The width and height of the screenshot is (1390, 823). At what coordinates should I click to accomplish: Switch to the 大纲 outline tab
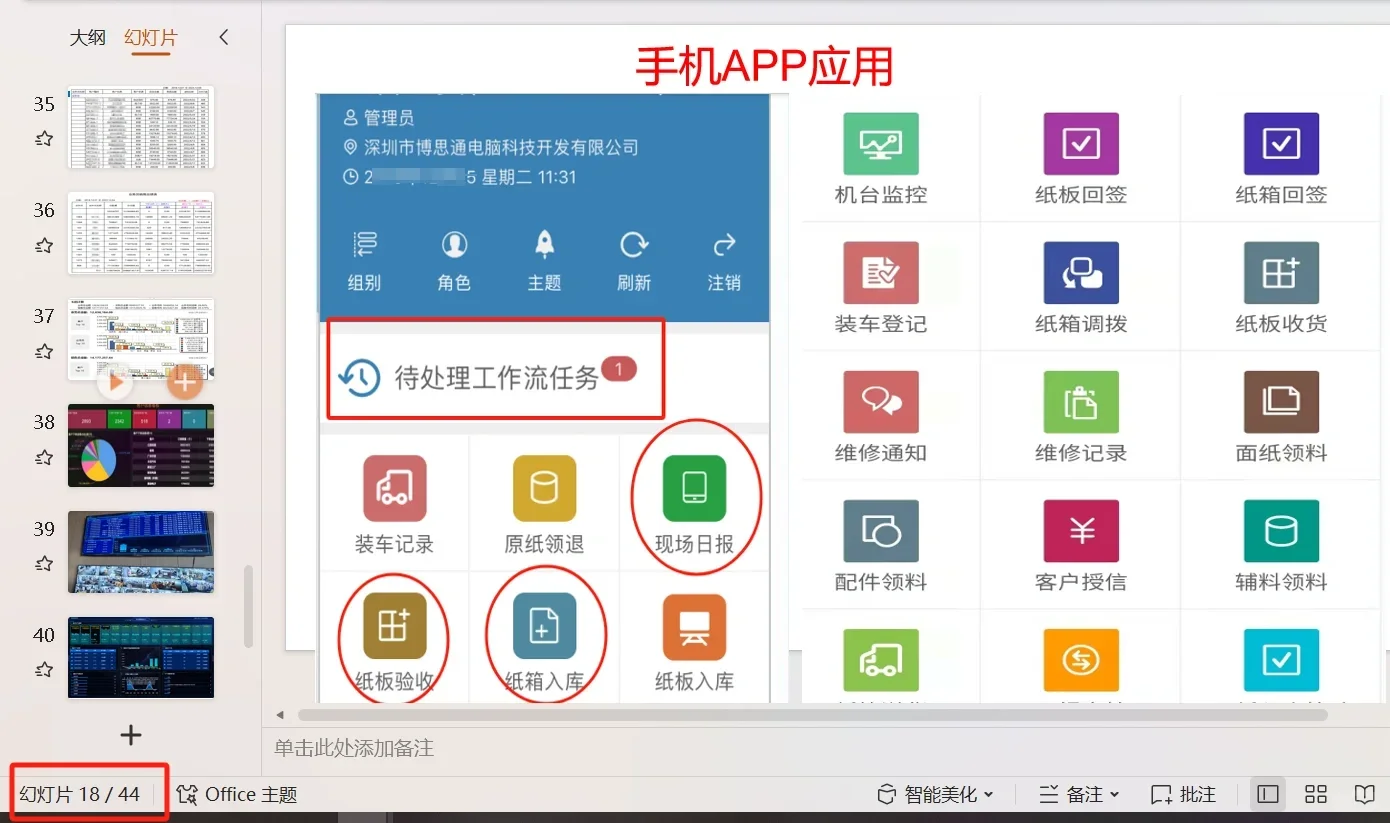(88, 36)
